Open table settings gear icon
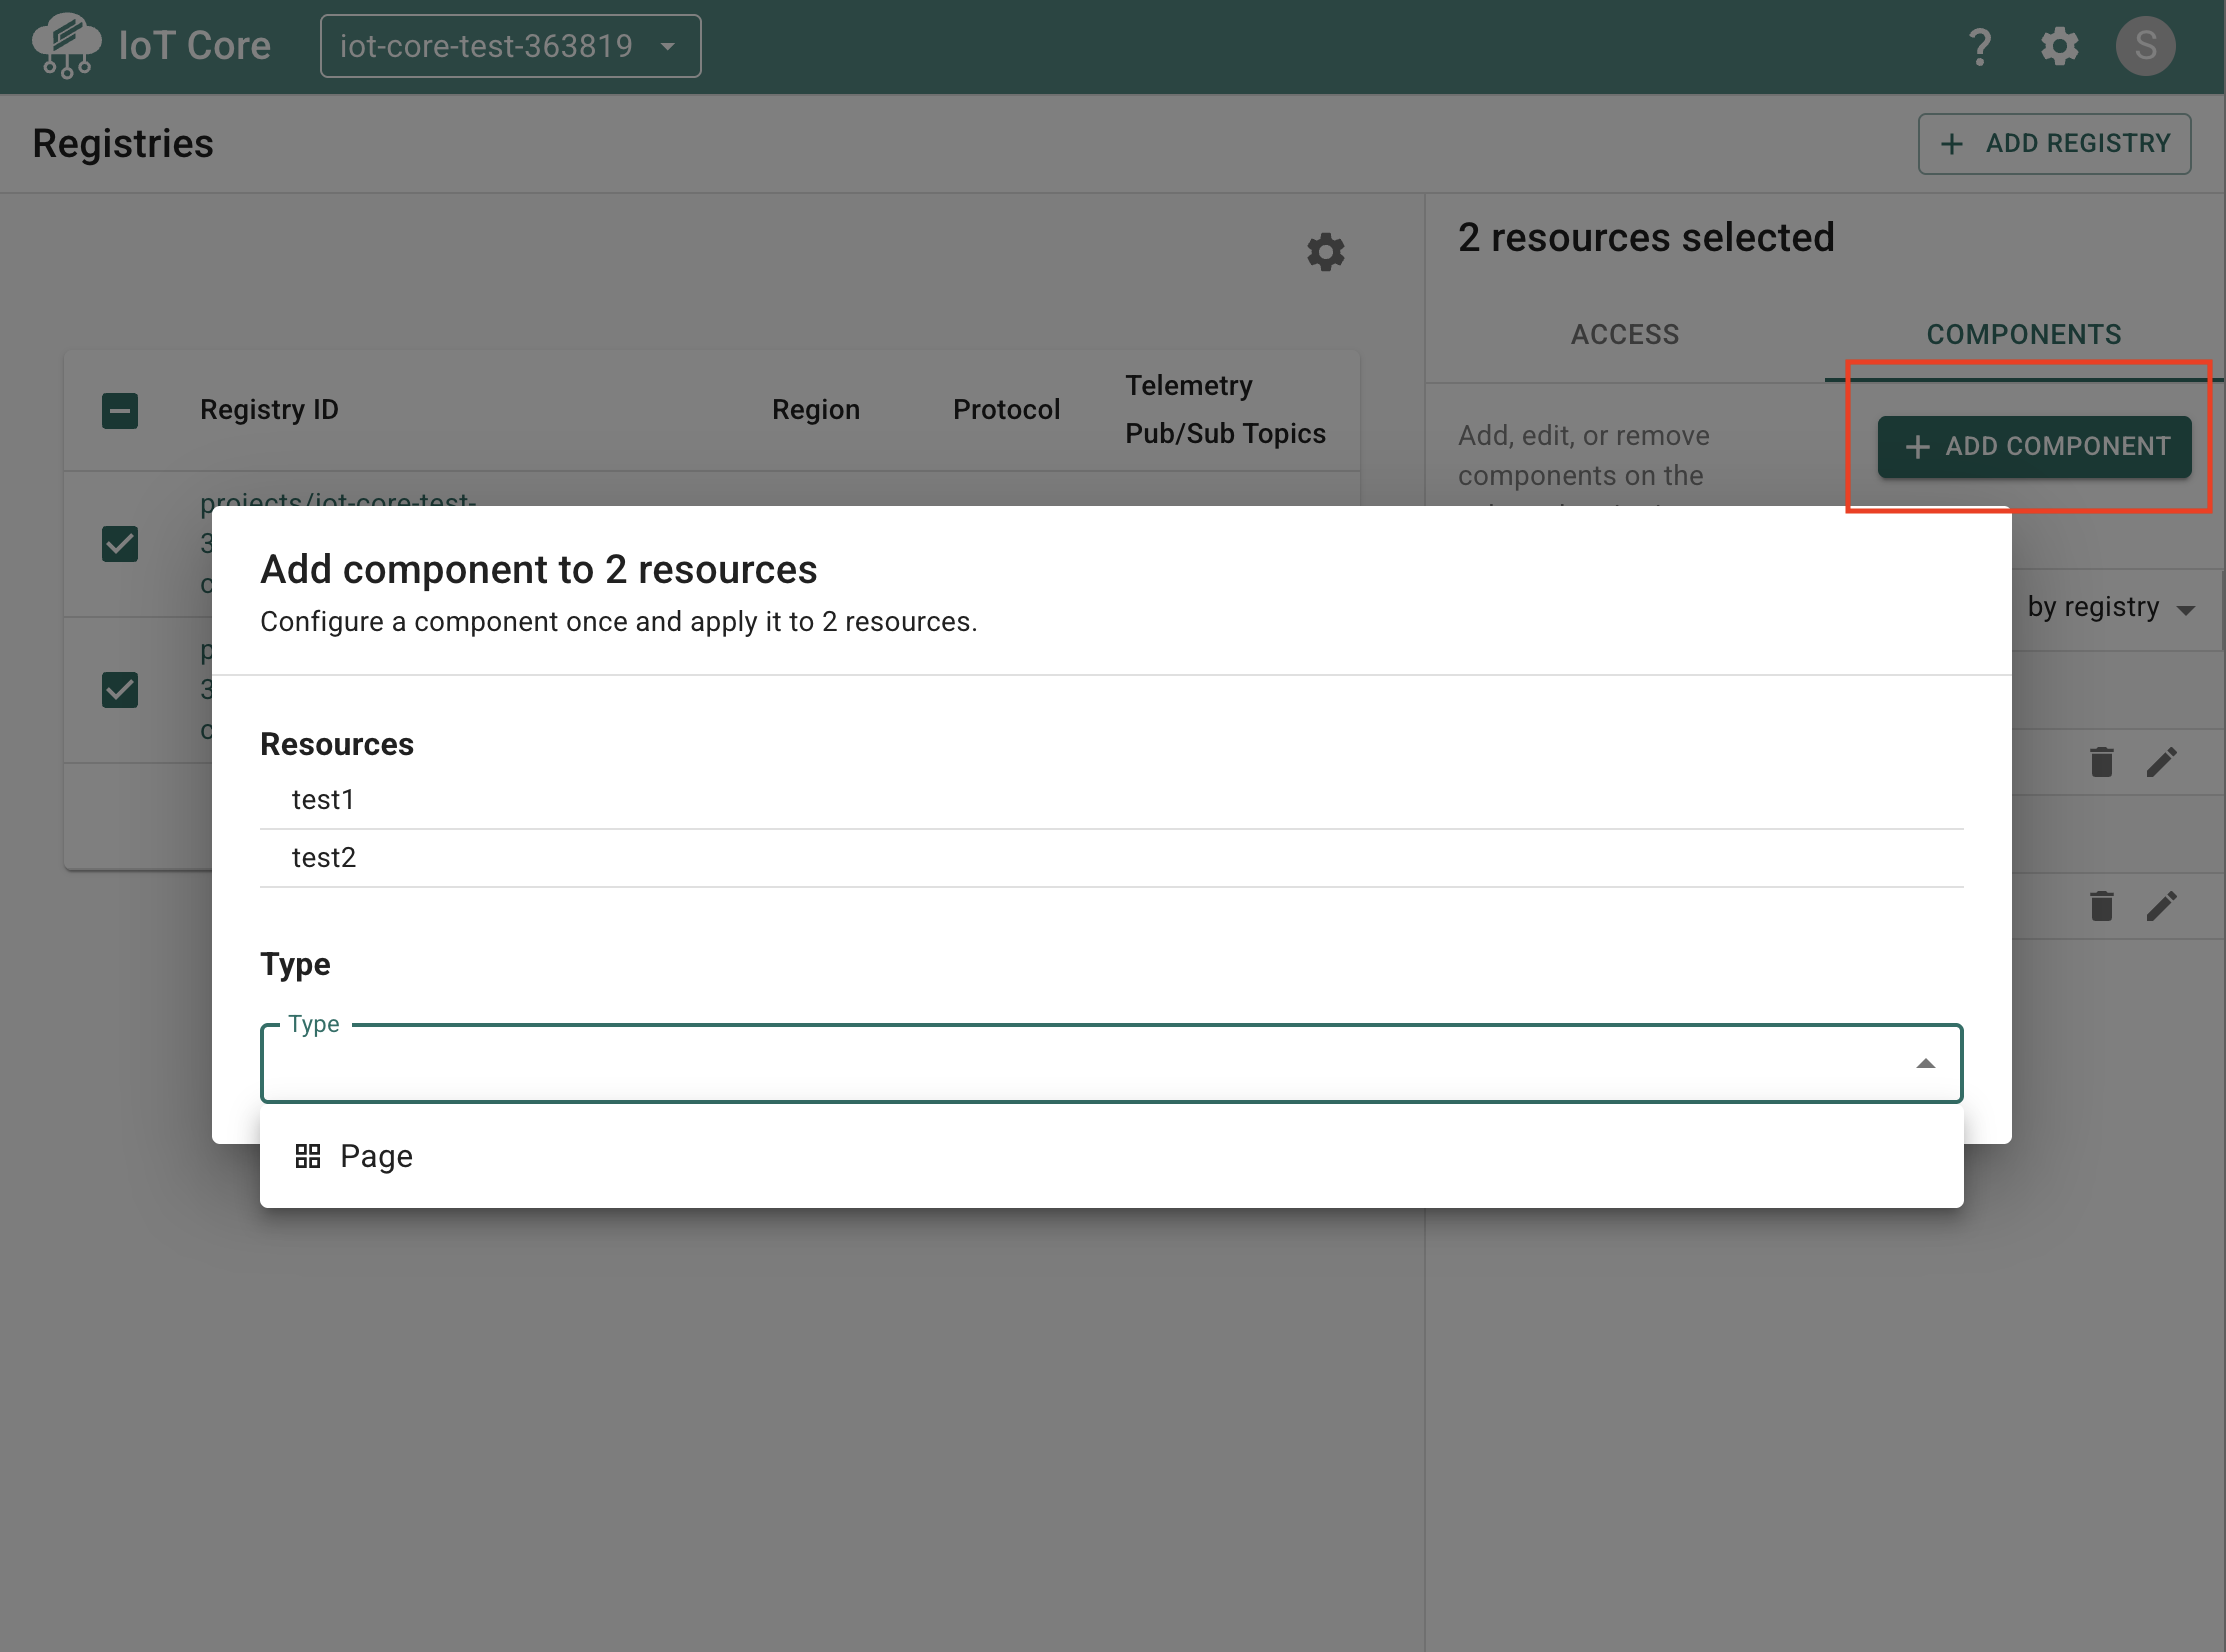This screenshot has width=2226, height=1652. pos(1325,252)
